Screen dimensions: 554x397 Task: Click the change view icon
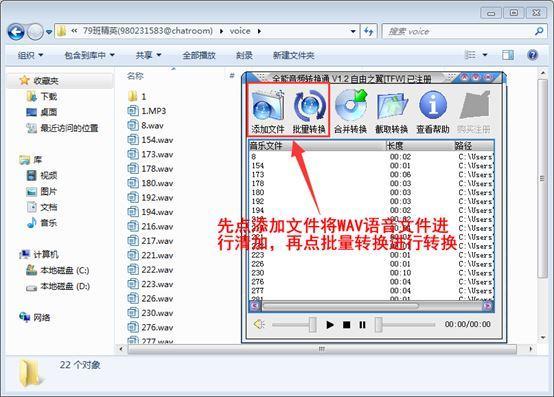point(470,55)
